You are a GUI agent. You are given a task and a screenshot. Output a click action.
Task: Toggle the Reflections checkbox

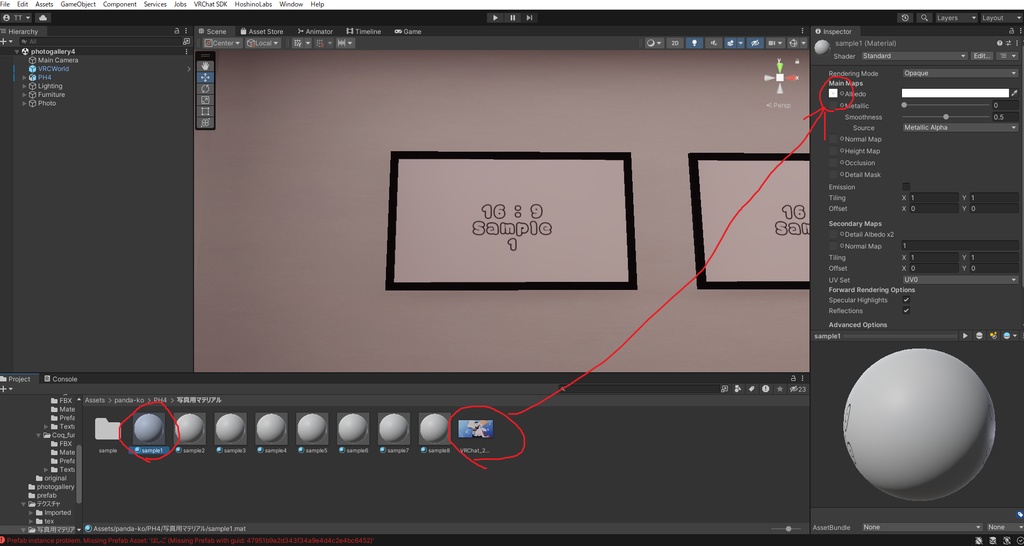tap(906, 311)
